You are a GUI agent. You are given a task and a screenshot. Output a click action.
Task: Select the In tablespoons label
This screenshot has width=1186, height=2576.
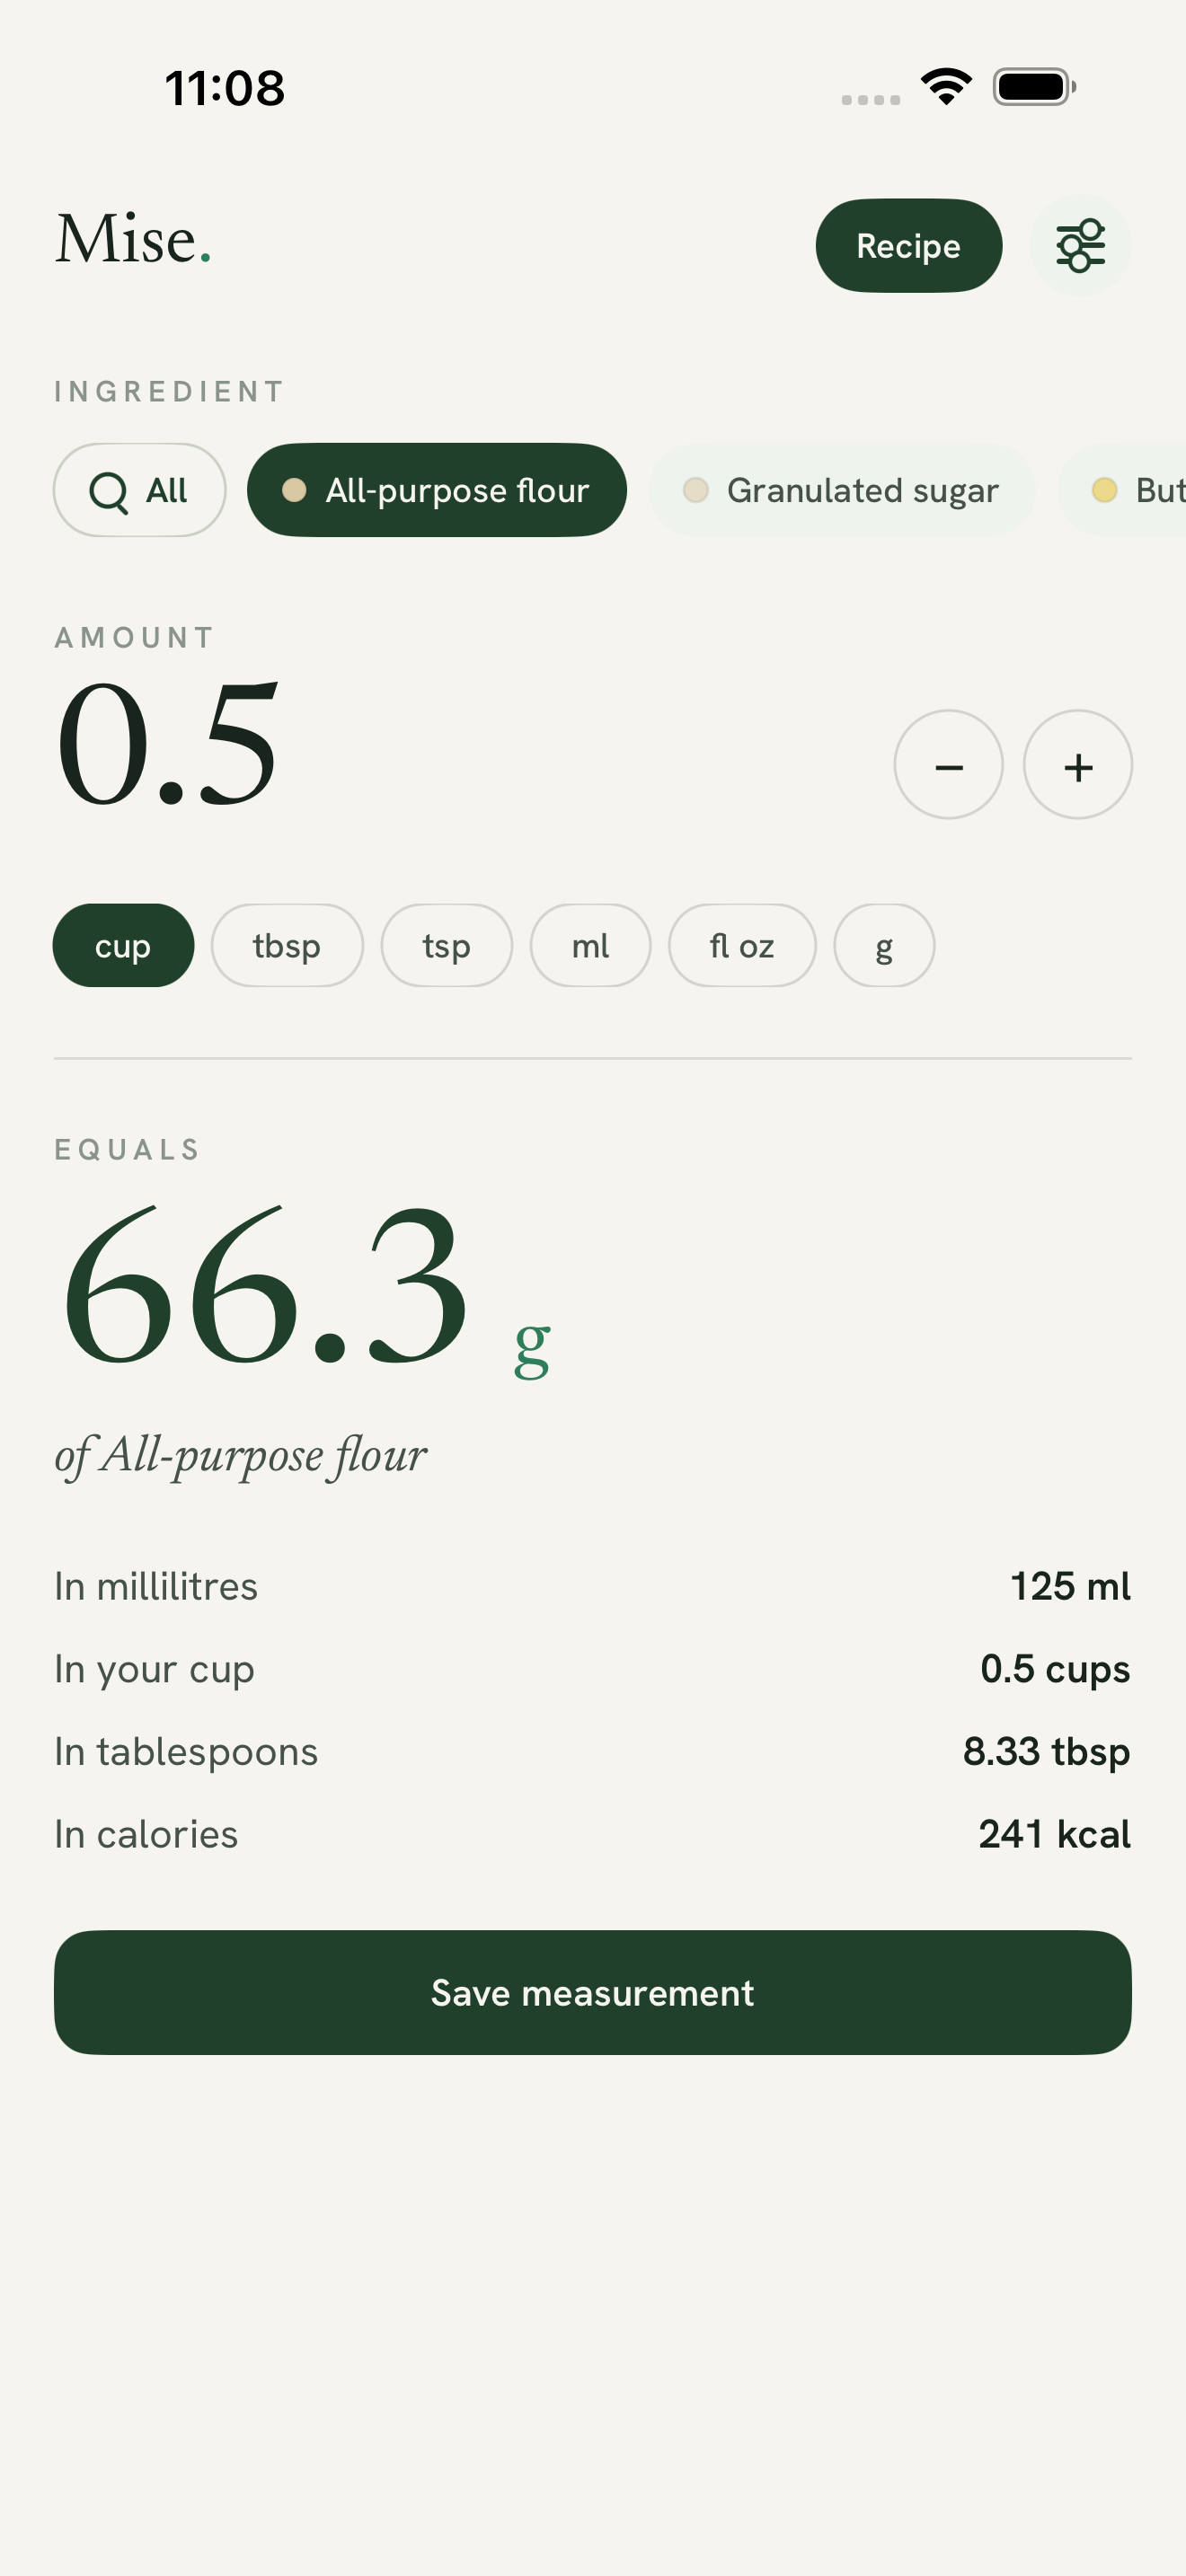(186, 1752)
